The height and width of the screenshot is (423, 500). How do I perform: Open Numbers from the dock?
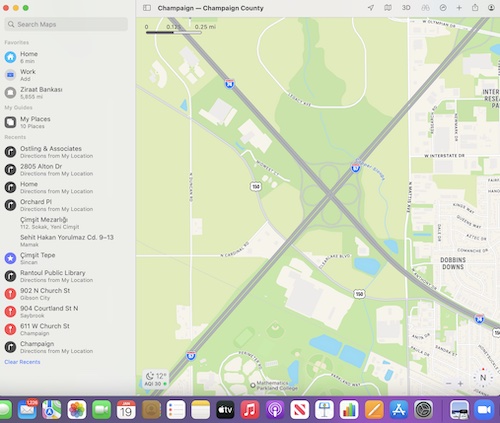click(349, 410)
